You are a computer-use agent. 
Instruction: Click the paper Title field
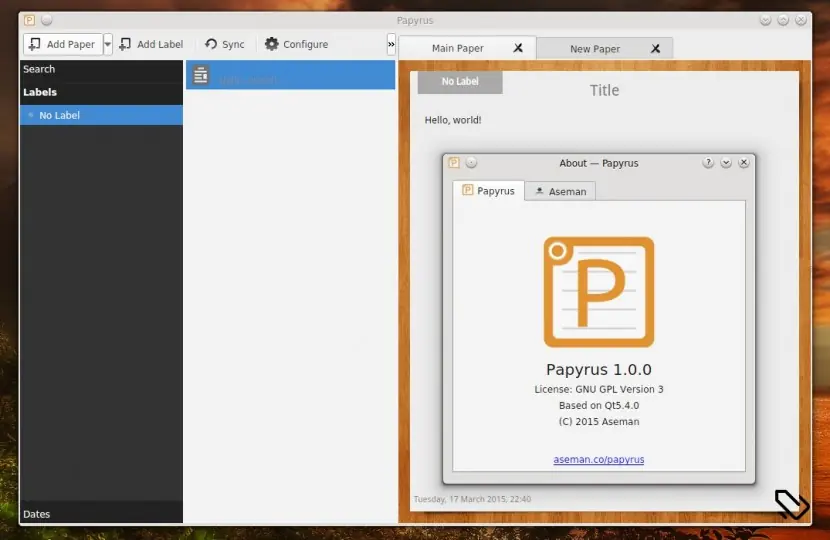(605, 91)
